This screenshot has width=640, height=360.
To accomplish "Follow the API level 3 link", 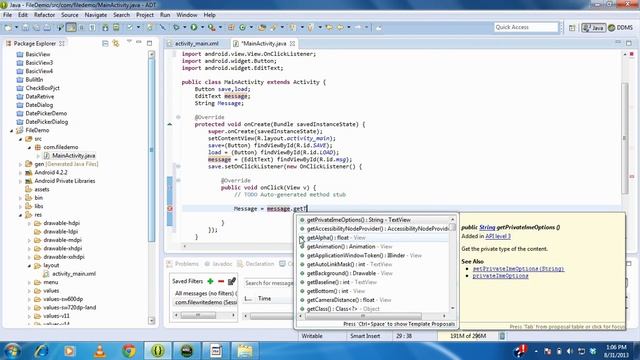I will pyautogui.click(x=498, y=236).
